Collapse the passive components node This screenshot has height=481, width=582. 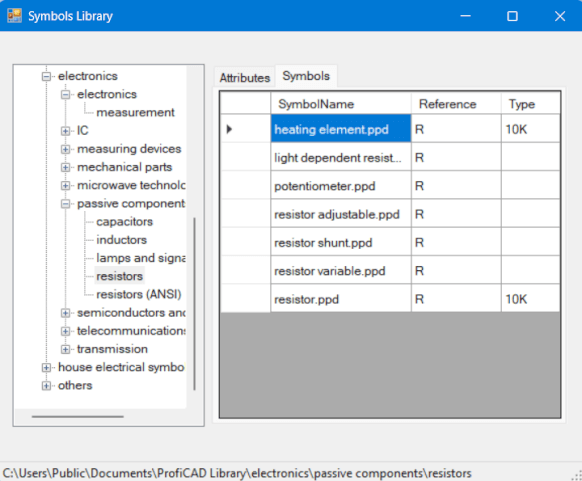pos(65,204)
